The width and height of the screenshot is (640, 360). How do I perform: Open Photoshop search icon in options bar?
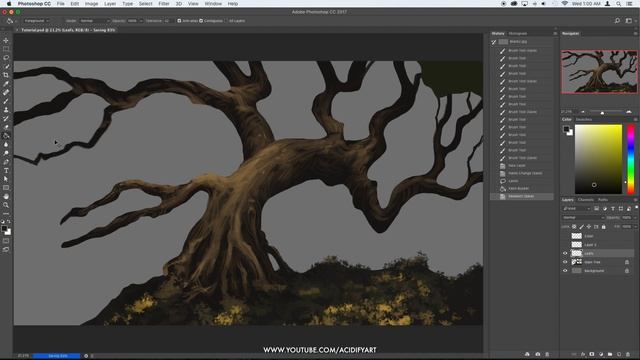point(617,21)
